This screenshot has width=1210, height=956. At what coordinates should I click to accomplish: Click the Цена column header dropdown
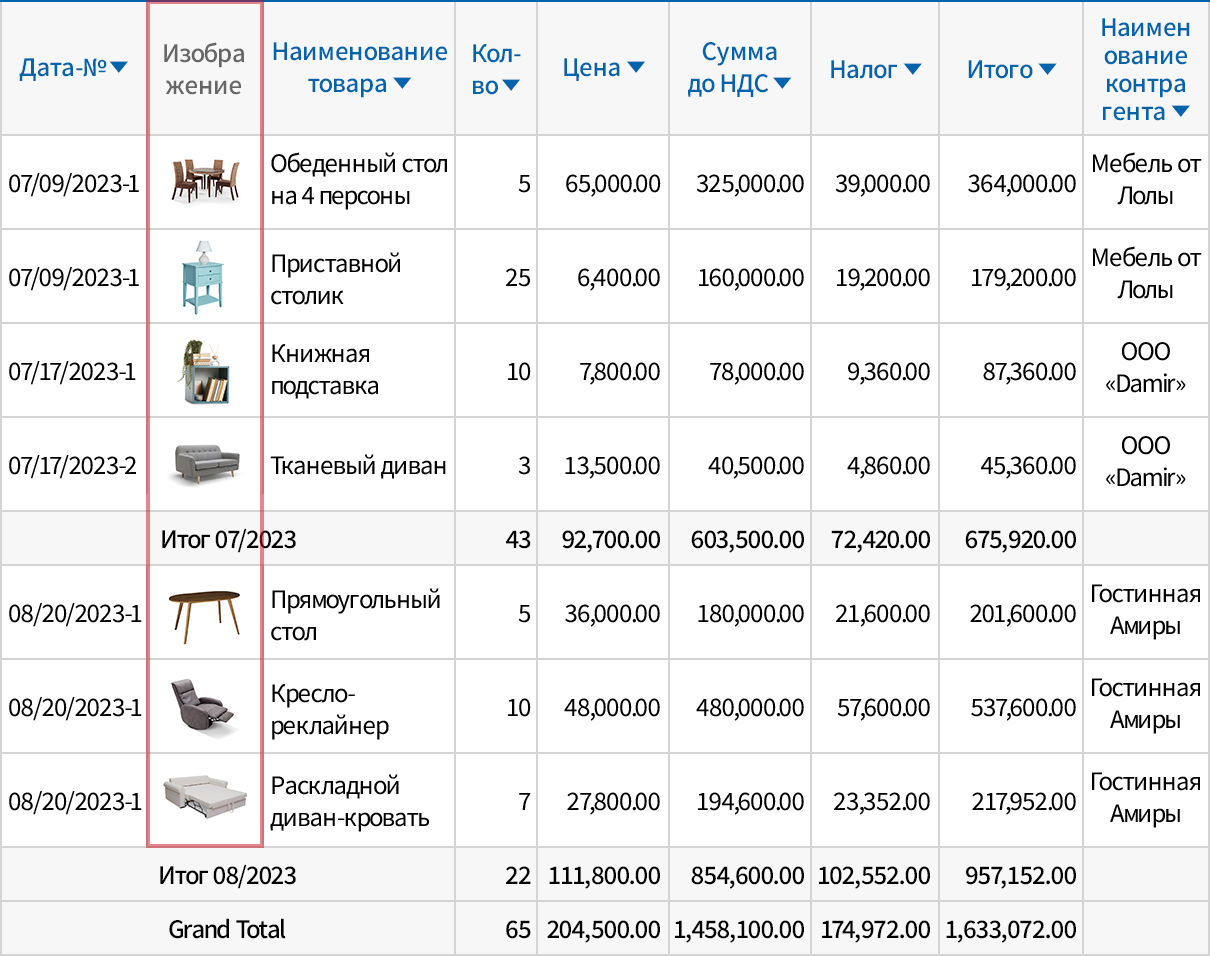pos(635,68)
